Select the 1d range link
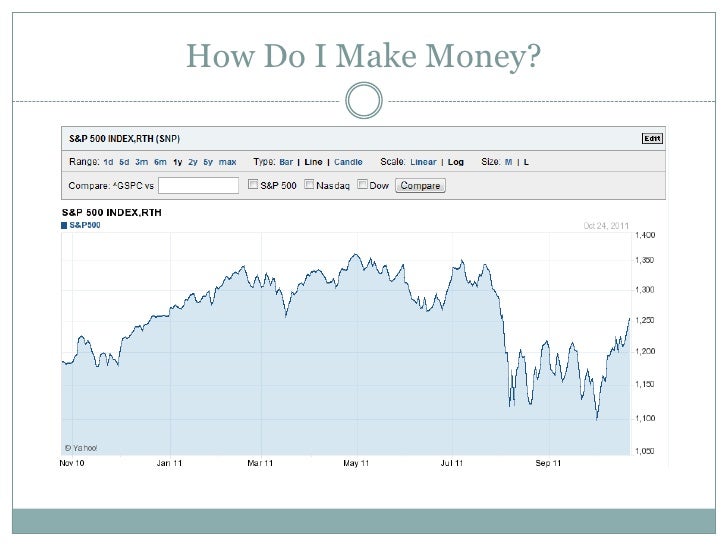The image size is (728, 546). pyautogui.click(x=108, y=162)
